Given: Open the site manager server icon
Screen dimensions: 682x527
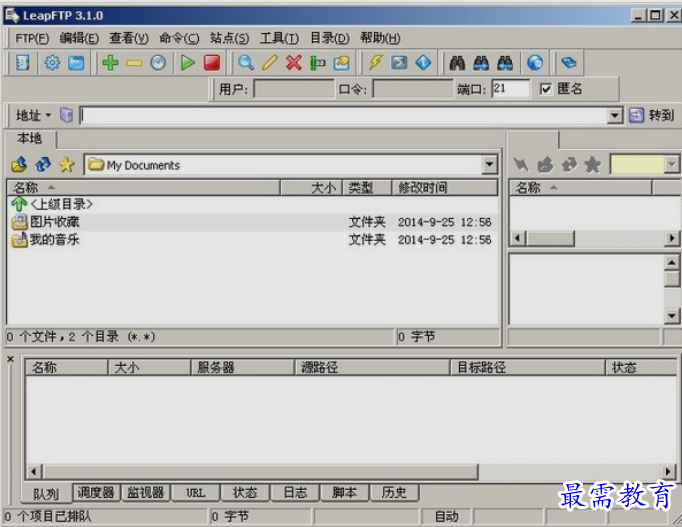Looking at the screenshot, I should (23, 63).
